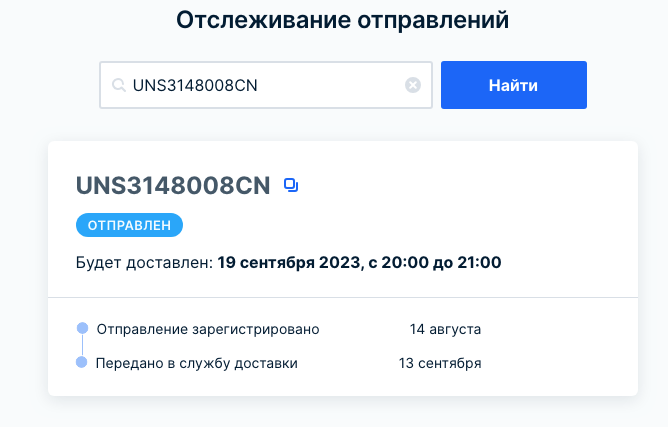668x427 pixels.
Task: Click the horizontal divider in the result card
Action: coord(343,297)
